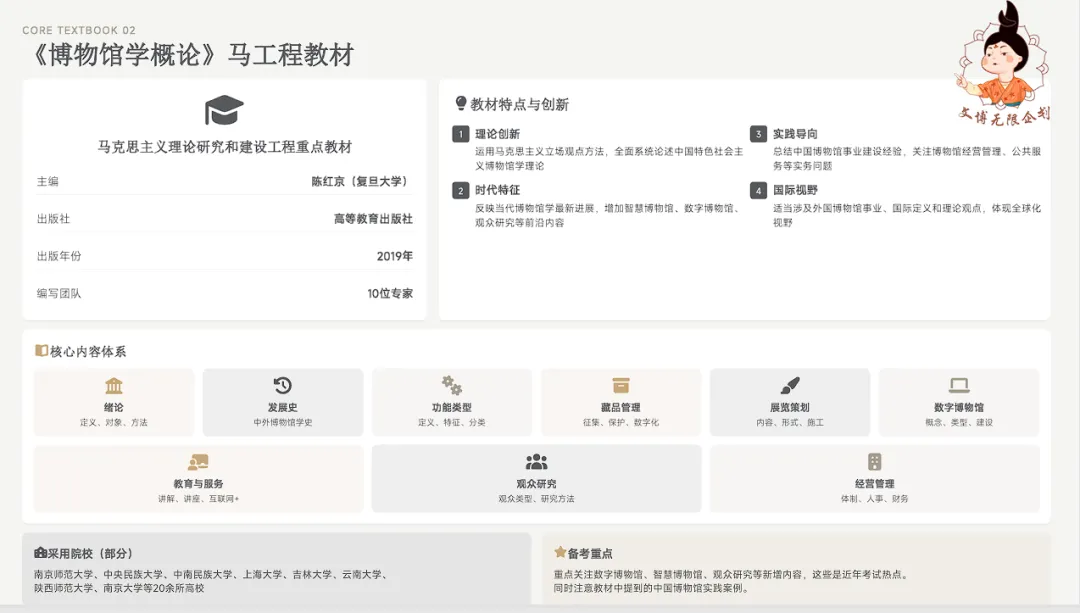Click the museum building icon above 绪论

point(114,385)
